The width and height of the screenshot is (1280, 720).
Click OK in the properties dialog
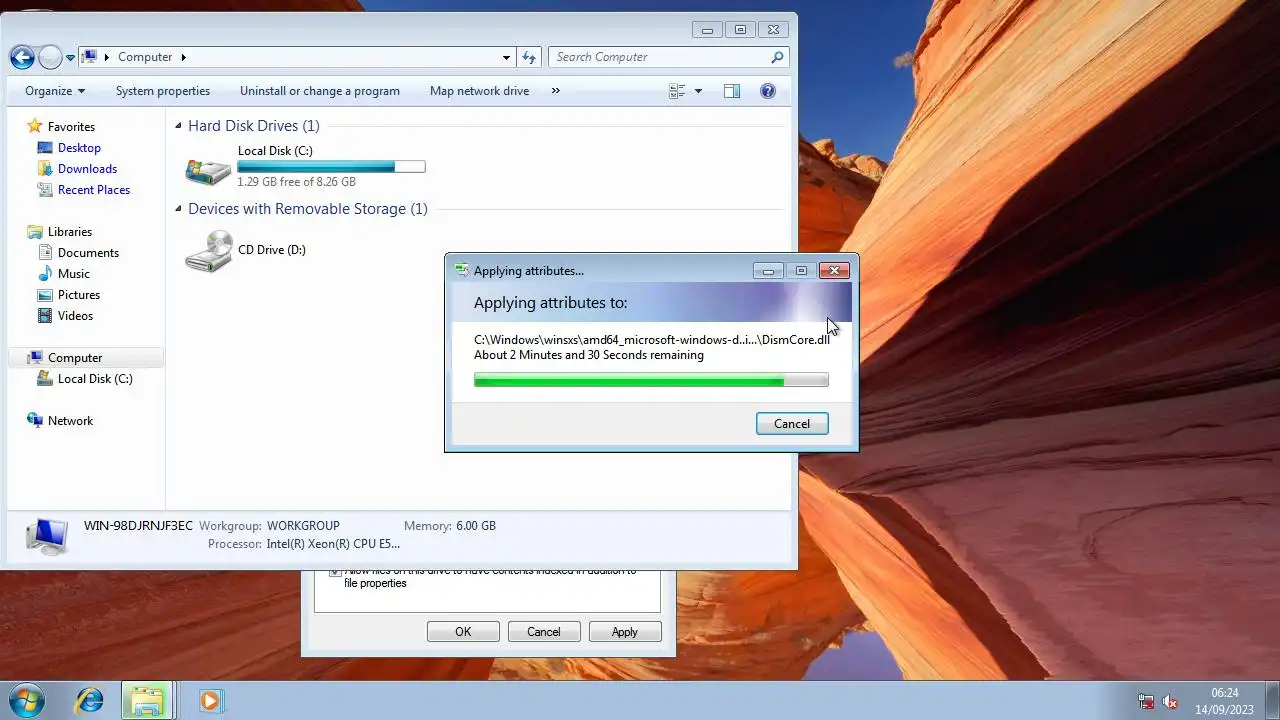[x=463, y=632]
